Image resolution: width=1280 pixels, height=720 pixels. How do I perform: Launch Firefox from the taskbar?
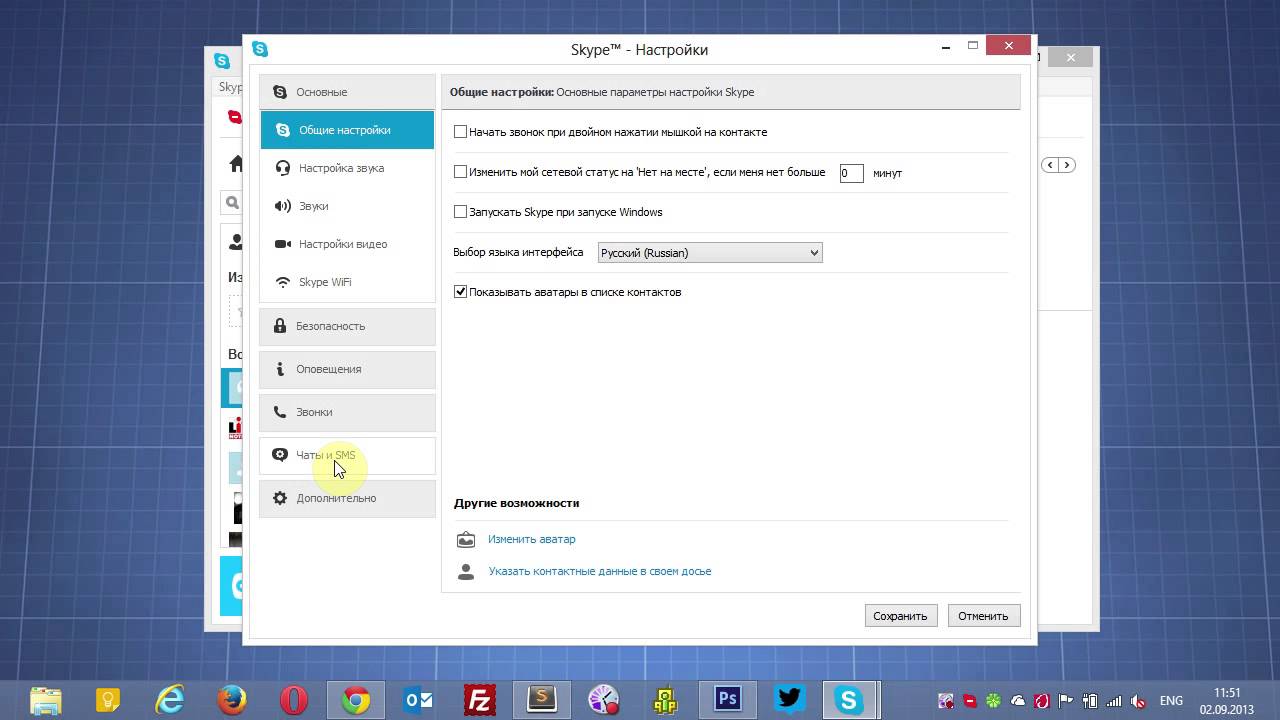click(232, 700)
